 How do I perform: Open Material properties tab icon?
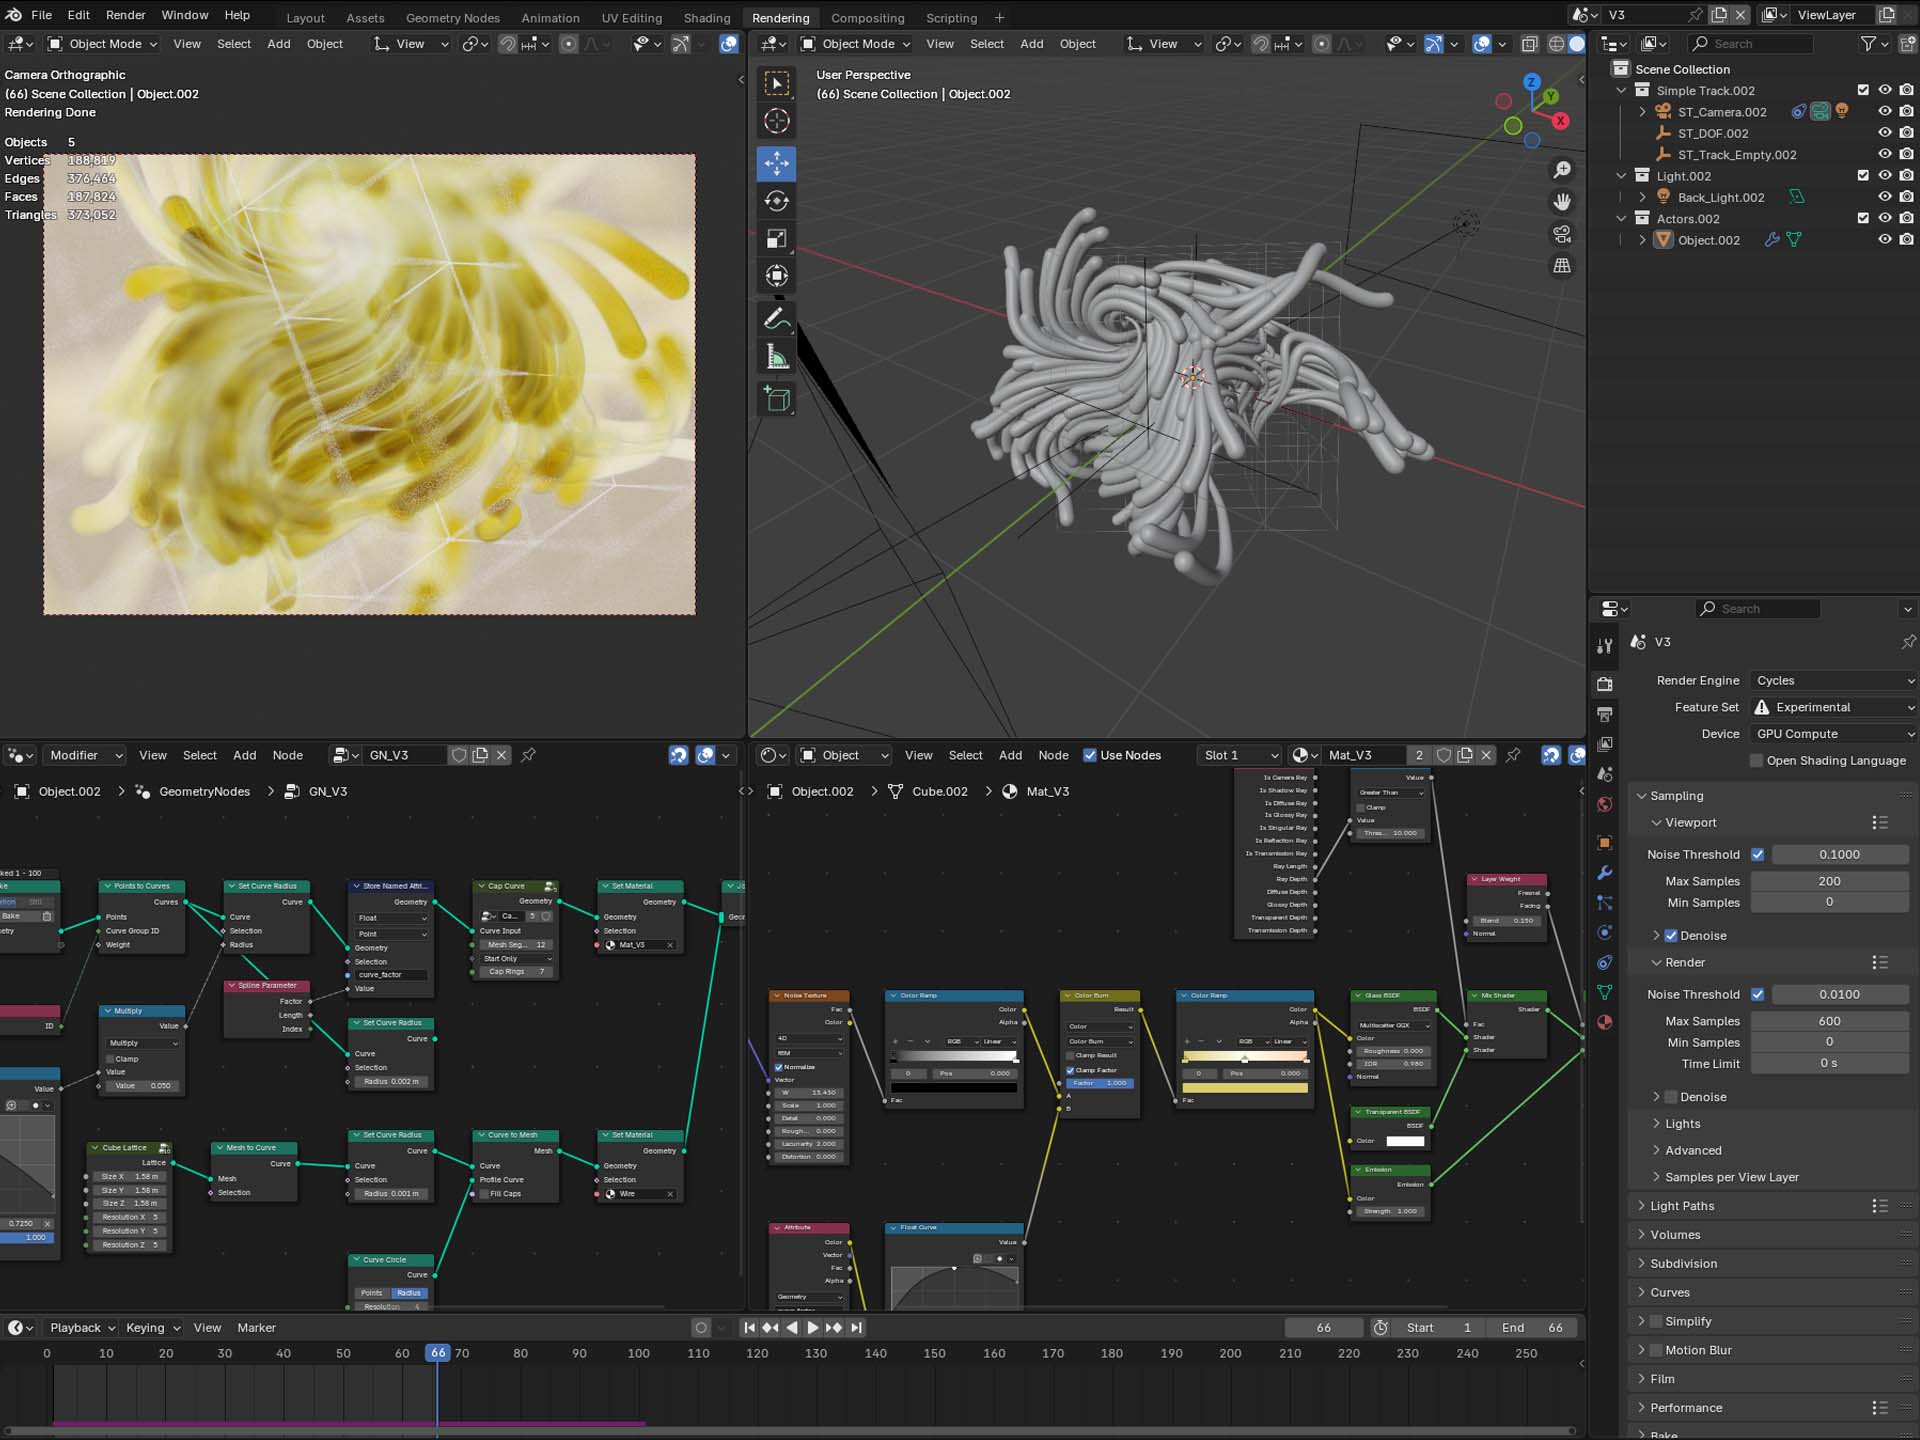[1605, 1022]
